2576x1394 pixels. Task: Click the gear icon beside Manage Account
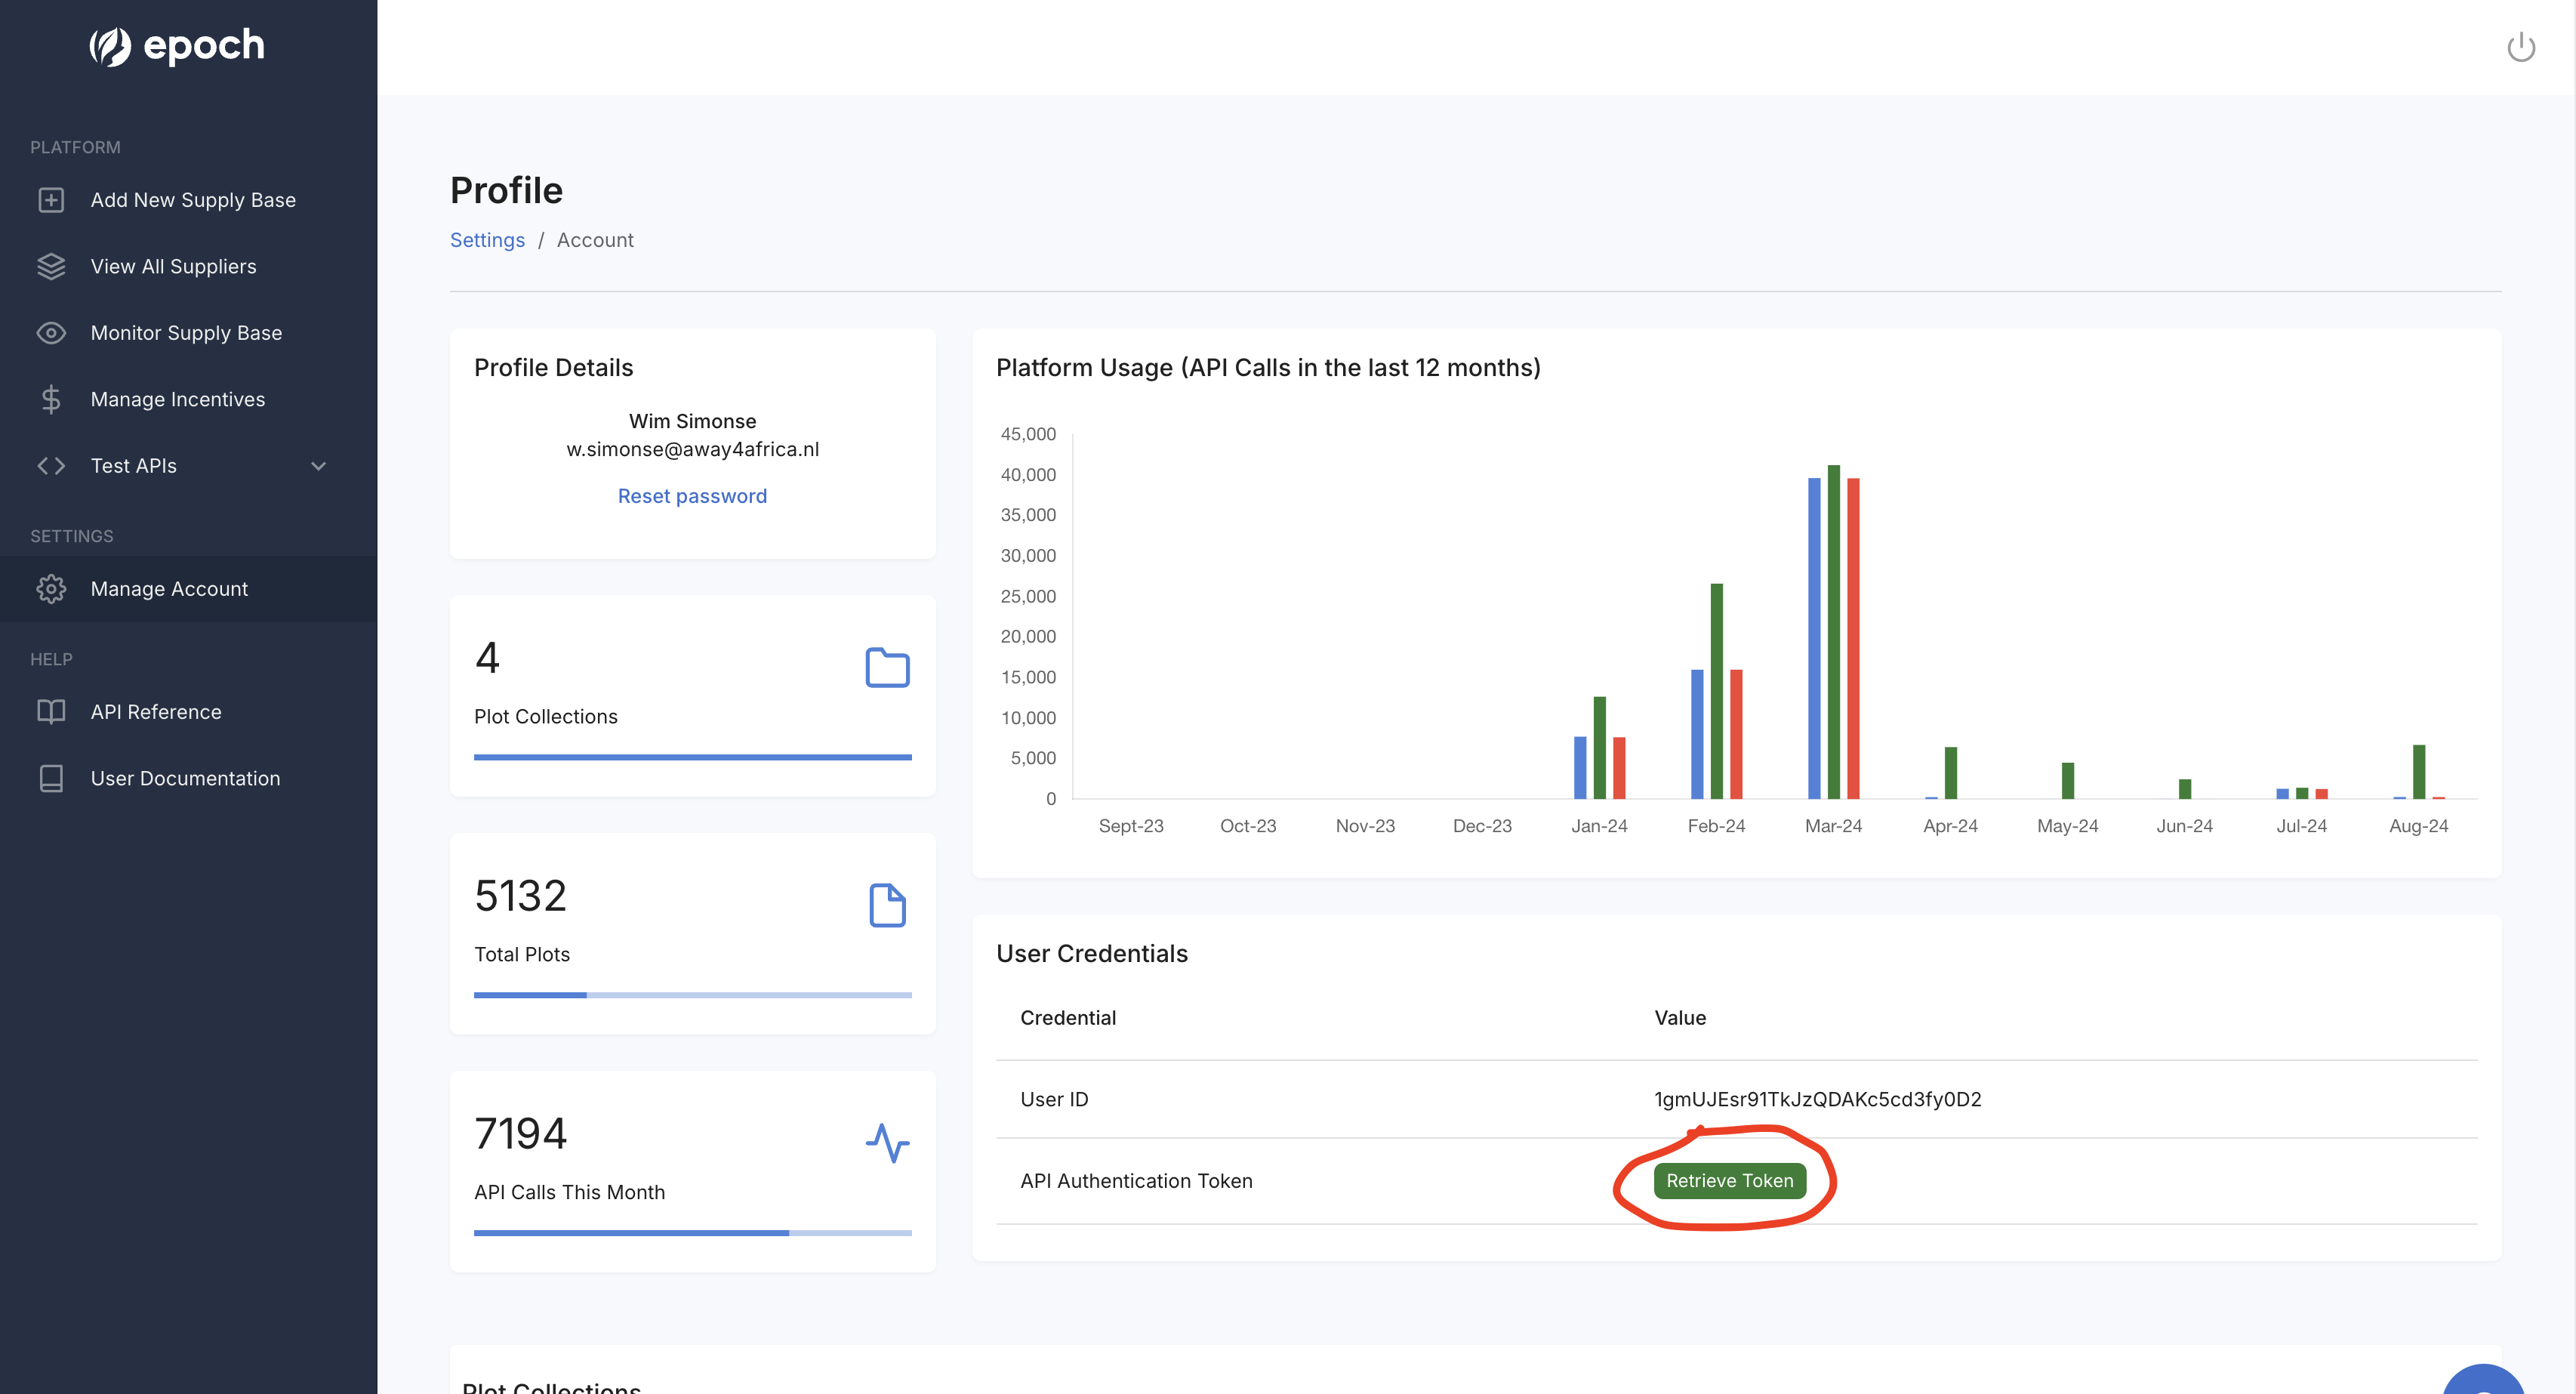point(51,589)
